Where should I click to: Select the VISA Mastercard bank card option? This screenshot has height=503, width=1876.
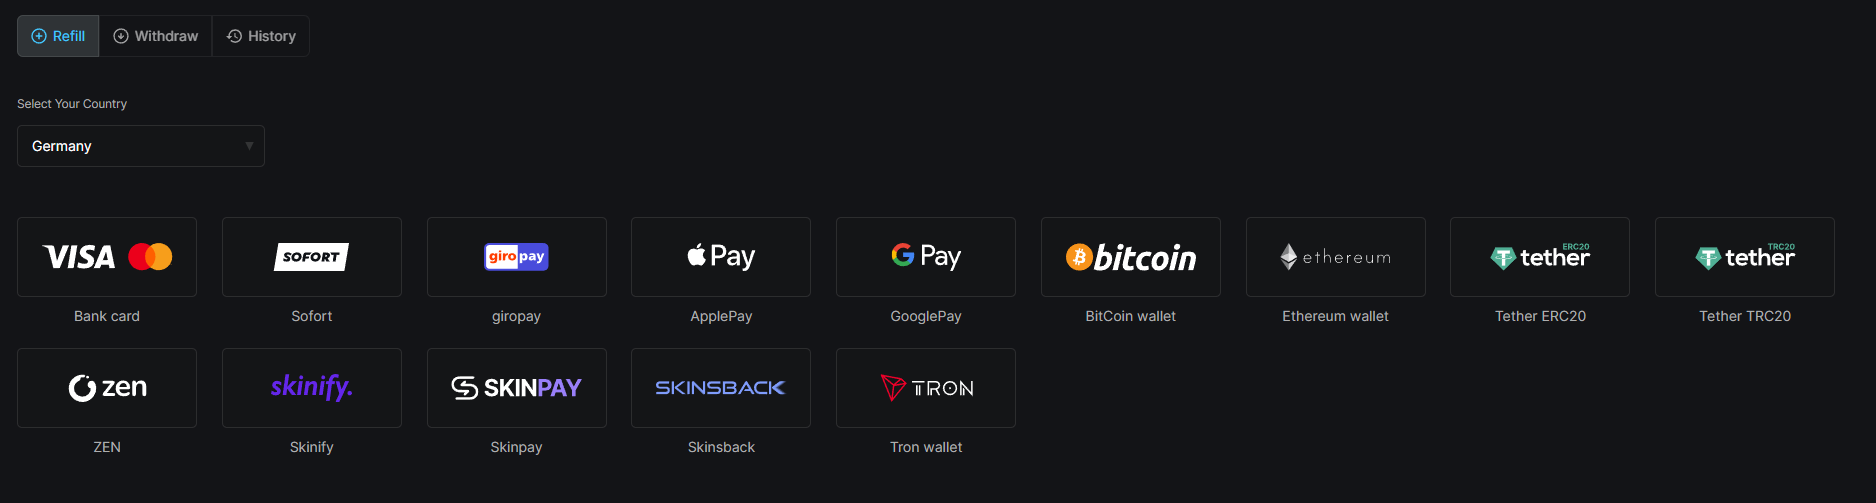[x=107, y=257]
